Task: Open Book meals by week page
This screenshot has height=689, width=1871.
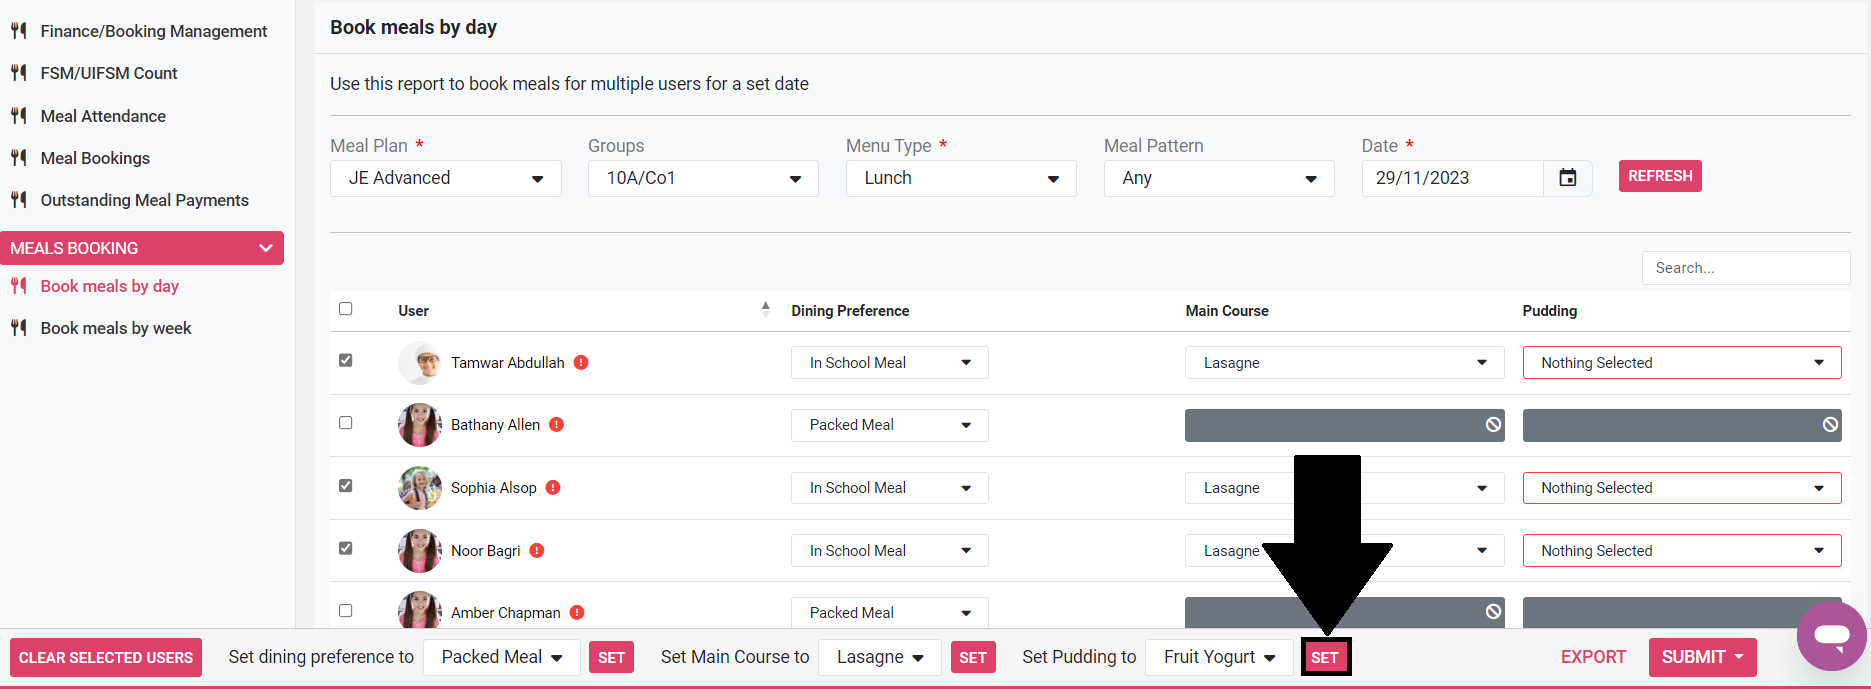Action: click(116, 328)
